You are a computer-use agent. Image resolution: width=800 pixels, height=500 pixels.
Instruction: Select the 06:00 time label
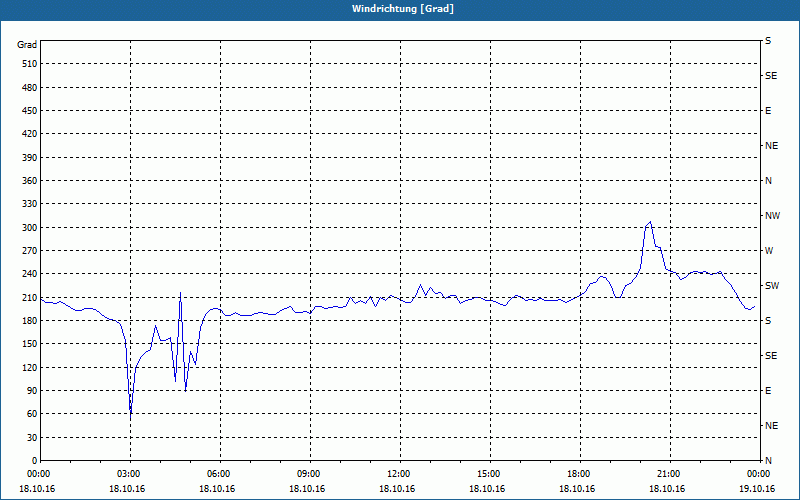pyautogui.click(x=220, y=474)
